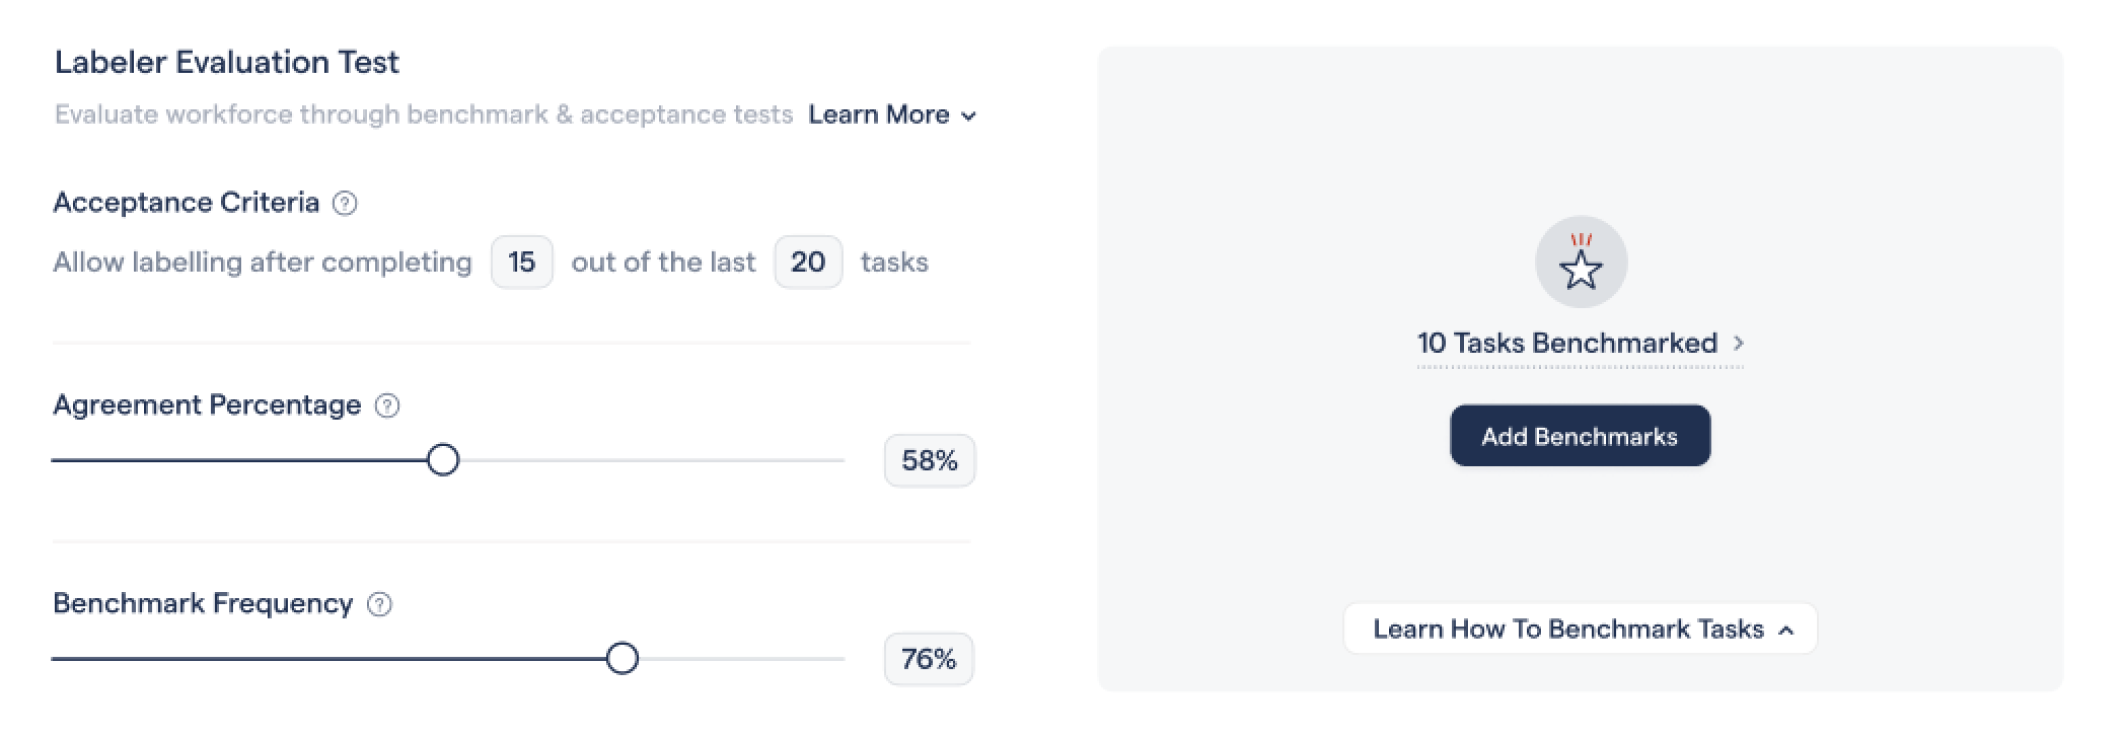The height and width of the screenshot is (742, 2123).
Task: Click the Agreement Percentage slider handle
Action: [443, 460]
